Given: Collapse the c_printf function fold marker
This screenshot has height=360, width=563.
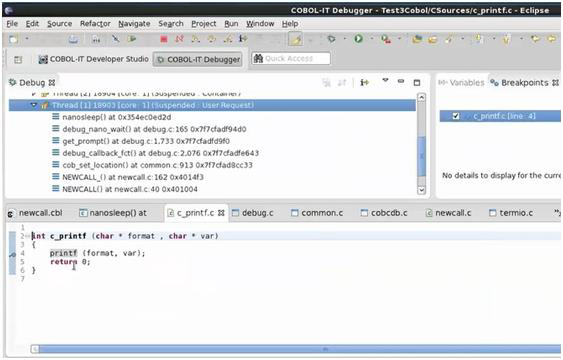Looking at the screenshot, I should point(28,236).
